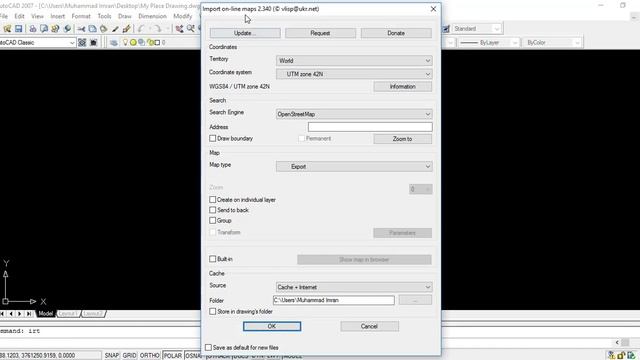
Task: Toggle ORTHO mode in status bar
Action: tap(150, 356)
